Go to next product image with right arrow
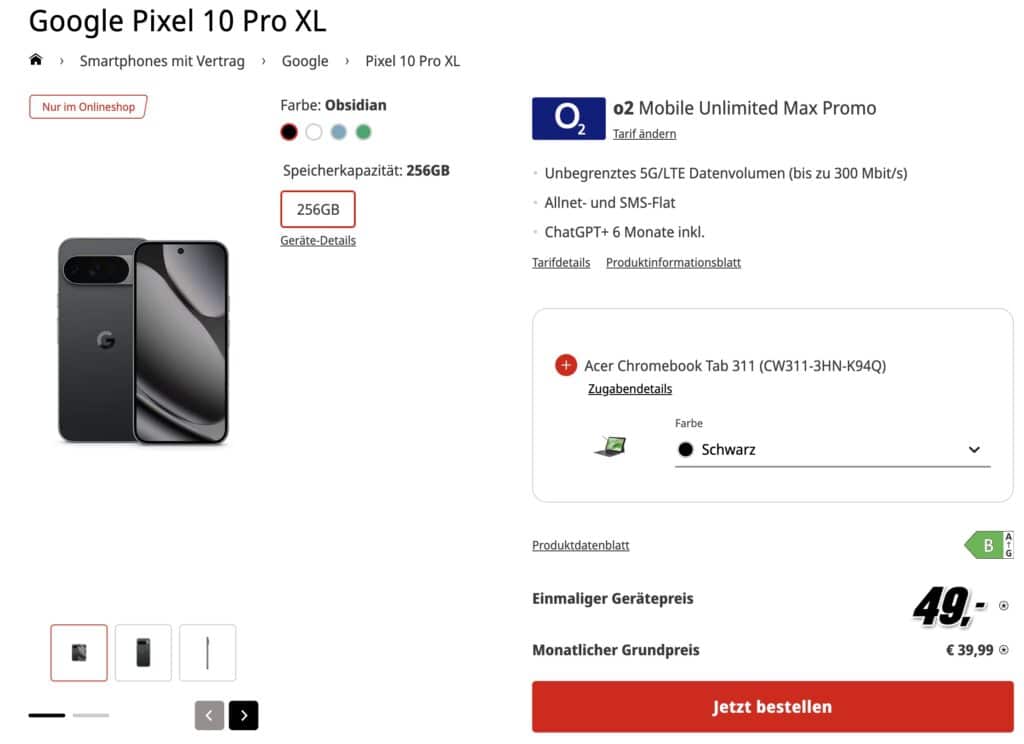 pyautogui.click(x=243, y=715)
